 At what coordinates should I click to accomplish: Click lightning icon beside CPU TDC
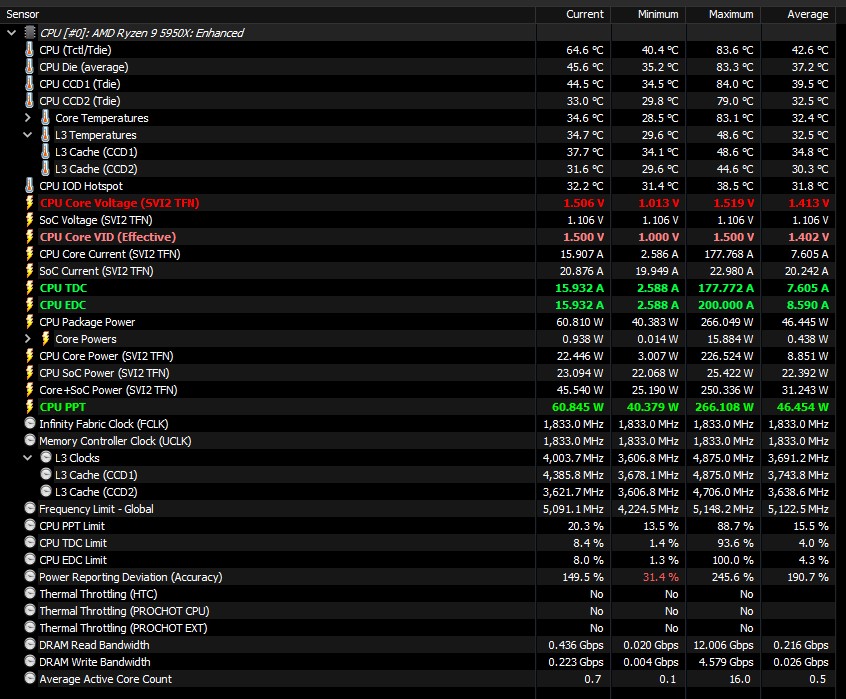[x=30, y=287]
